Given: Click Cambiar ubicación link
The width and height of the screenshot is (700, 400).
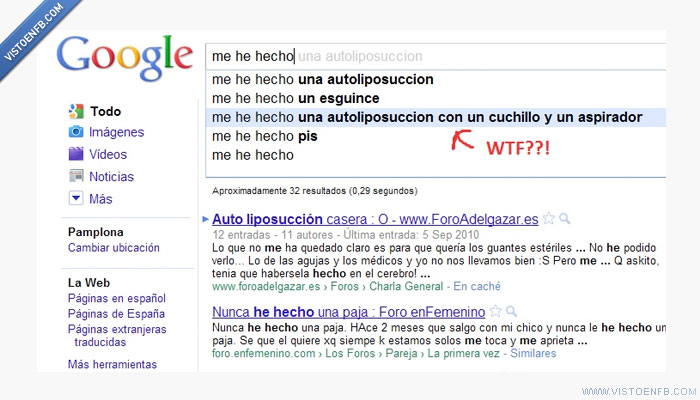Looking at the screenshot, I should (x=113, y=248).
